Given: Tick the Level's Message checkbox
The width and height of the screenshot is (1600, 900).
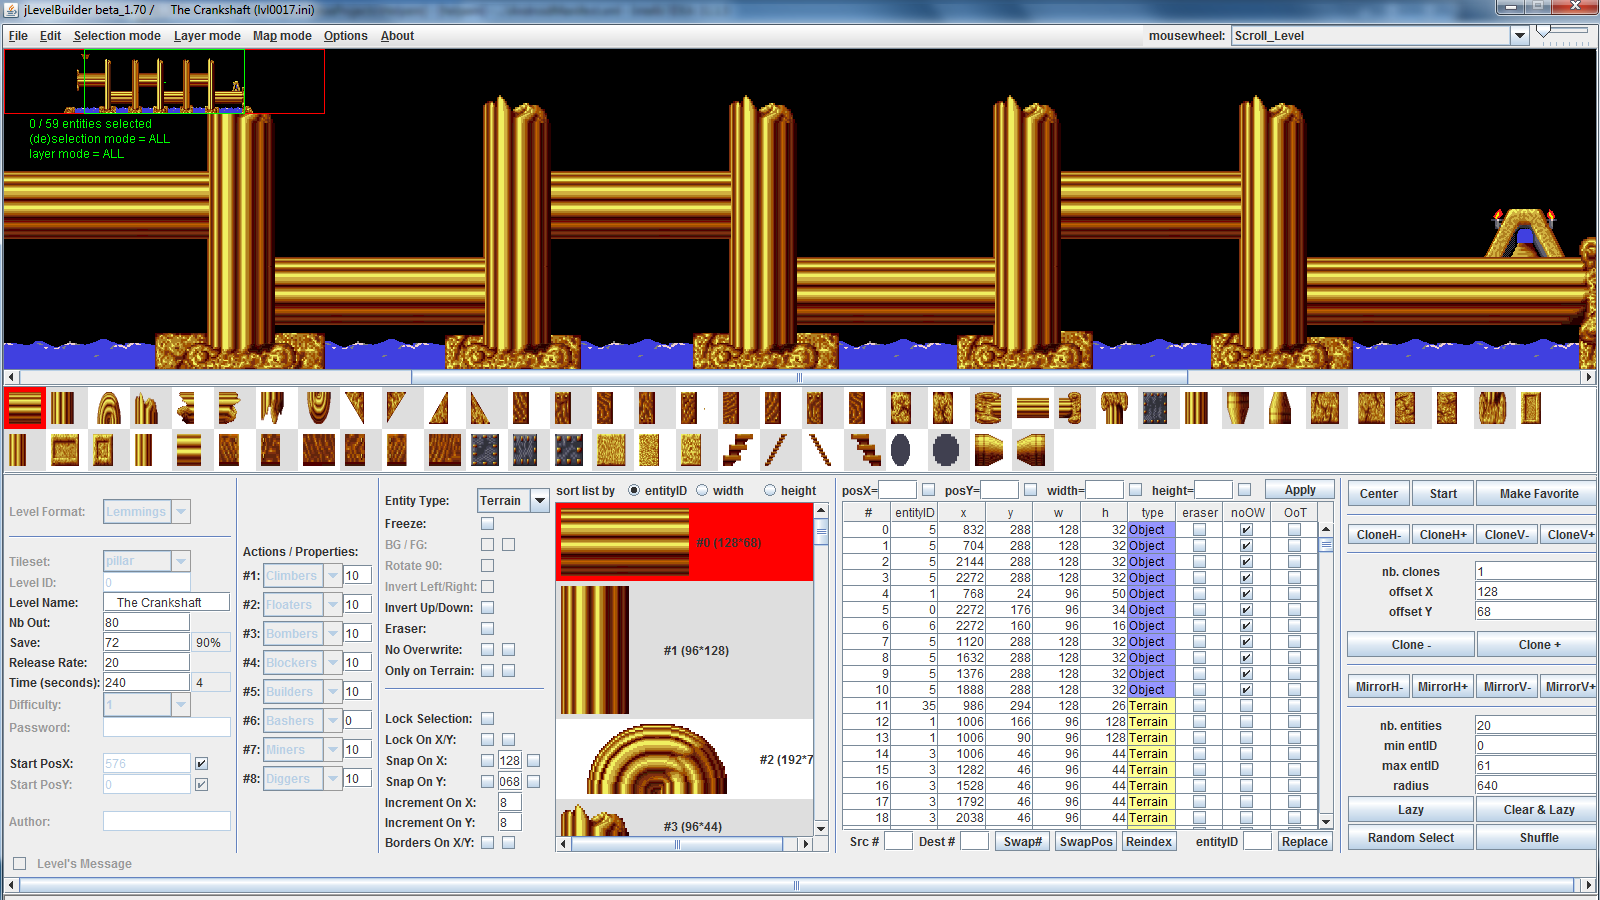Looking at the screenshot, I should pos(20,863).
